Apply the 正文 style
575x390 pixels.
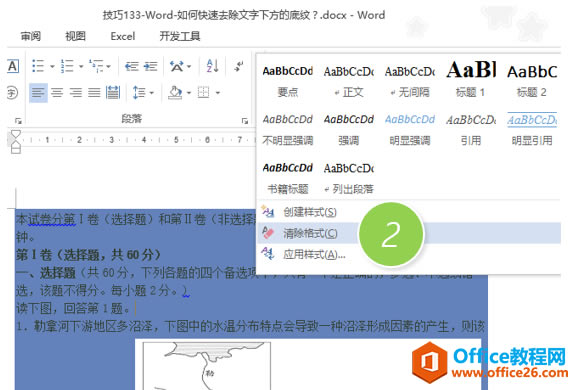point(349,81)
